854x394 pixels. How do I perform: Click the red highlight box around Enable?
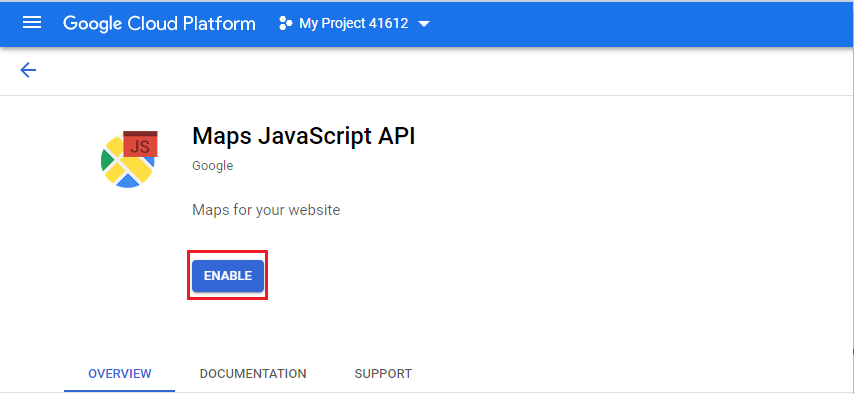click(x=228, y=275)
